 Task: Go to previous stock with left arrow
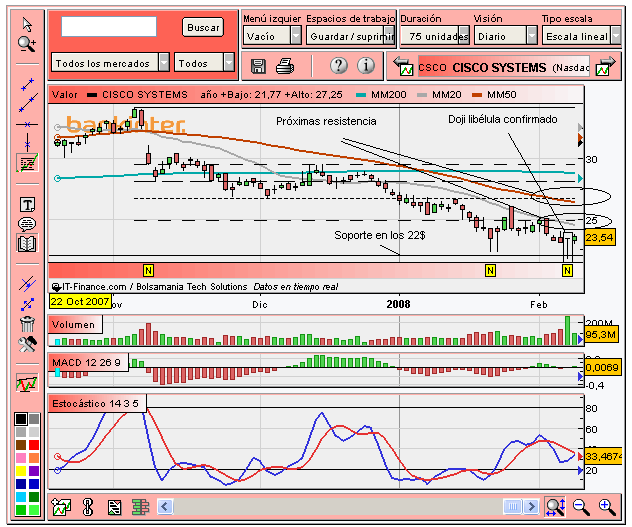pyautogui.click(x=403, y=66)
